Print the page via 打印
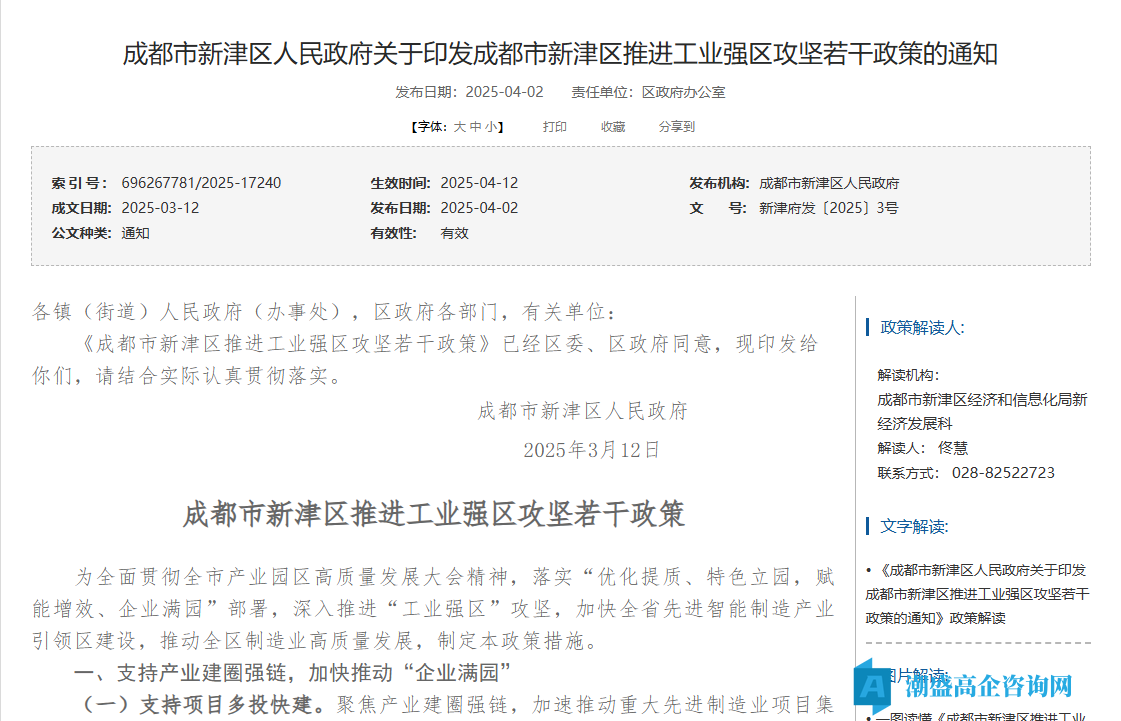1121x721 pixels. coord(554,127)
